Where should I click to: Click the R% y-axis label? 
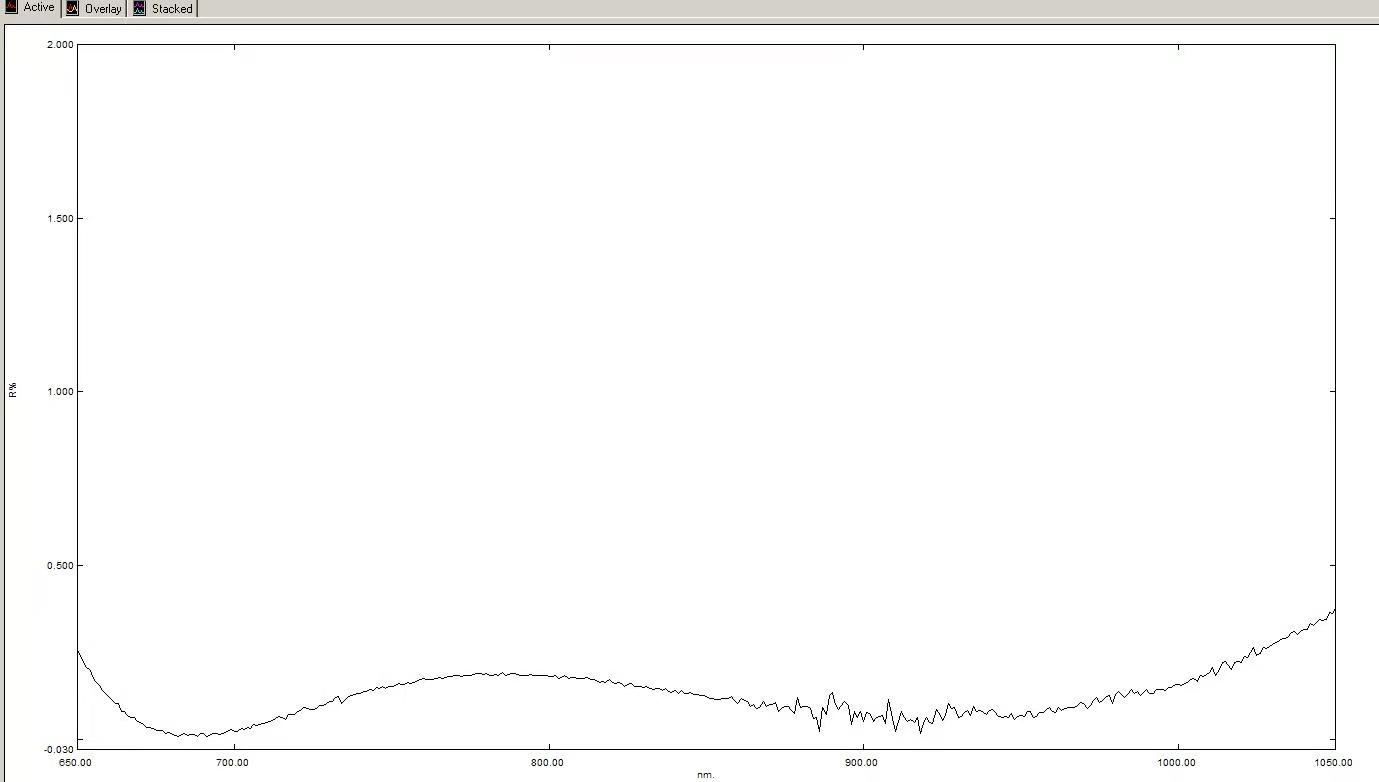(x=14, y=391)
